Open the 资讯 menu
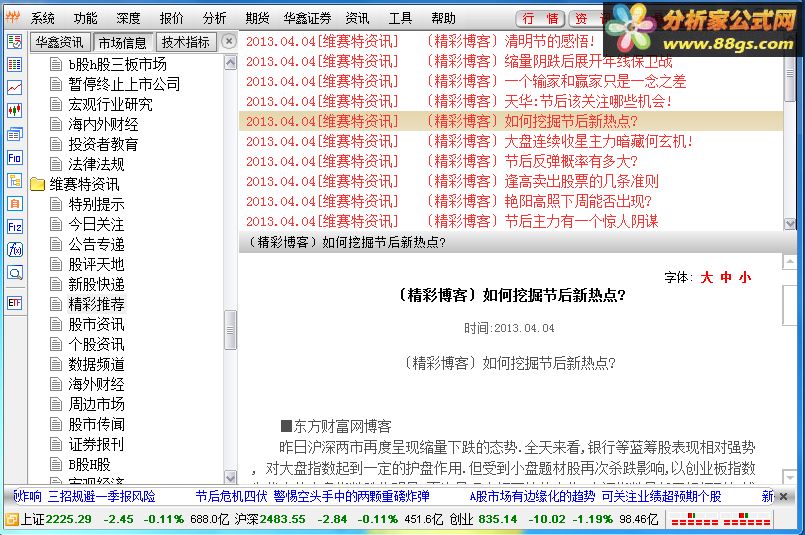Image resolution: width=805 pixels, height=535 pixels. [x=357, y=18]
